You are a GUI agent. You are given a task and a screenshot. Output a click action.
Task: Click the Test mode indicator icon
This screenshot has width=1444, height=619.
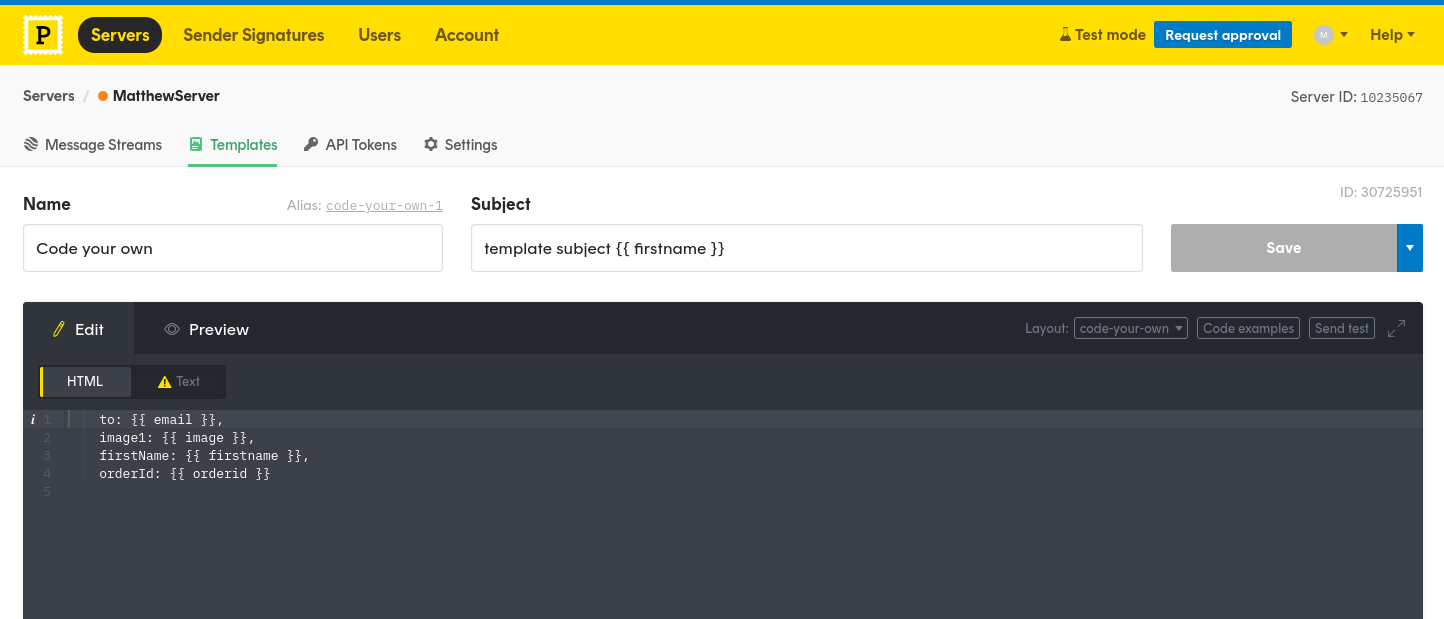point(1063,33)
